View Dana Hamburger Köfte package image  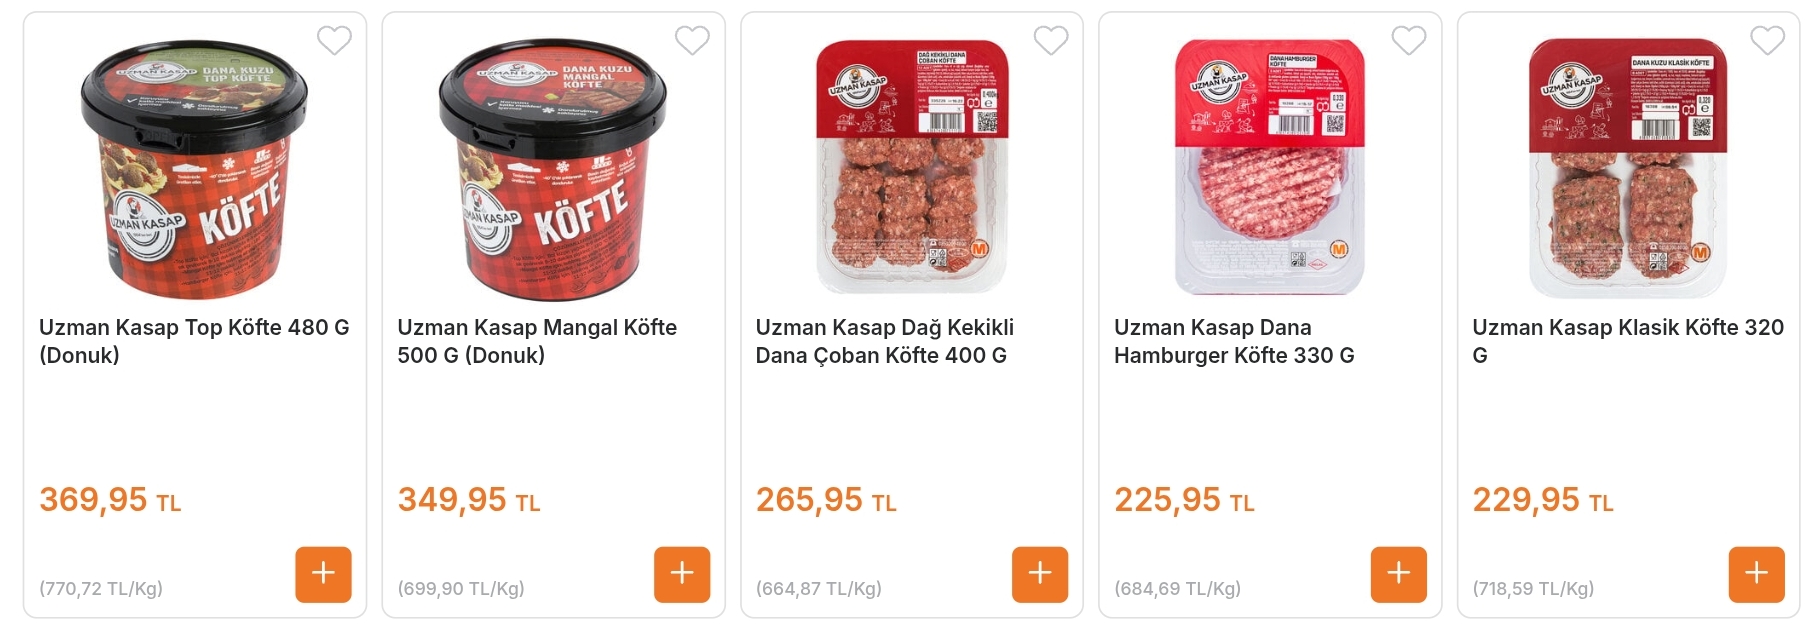pos(1269,167)
